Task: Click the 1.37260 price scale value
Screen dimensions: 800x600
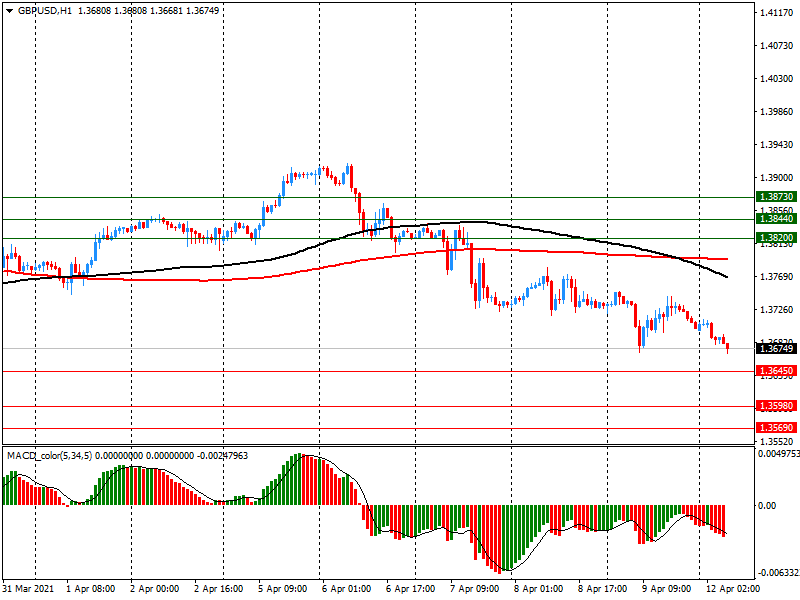Action: click(x=777, y=310)
